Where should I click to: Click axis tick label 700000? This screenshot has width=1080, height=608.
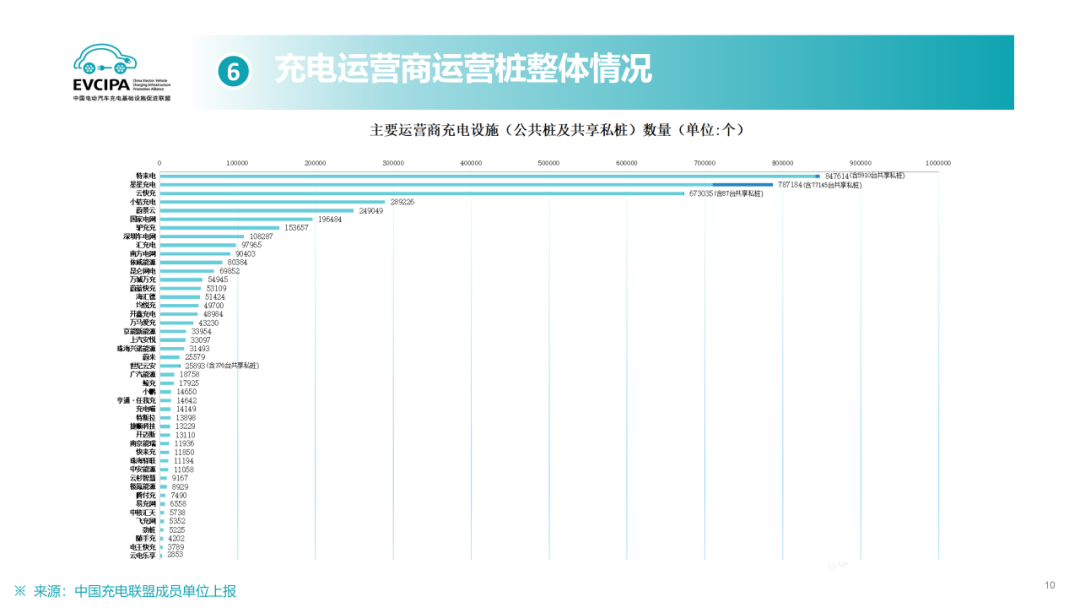point(704,163)
